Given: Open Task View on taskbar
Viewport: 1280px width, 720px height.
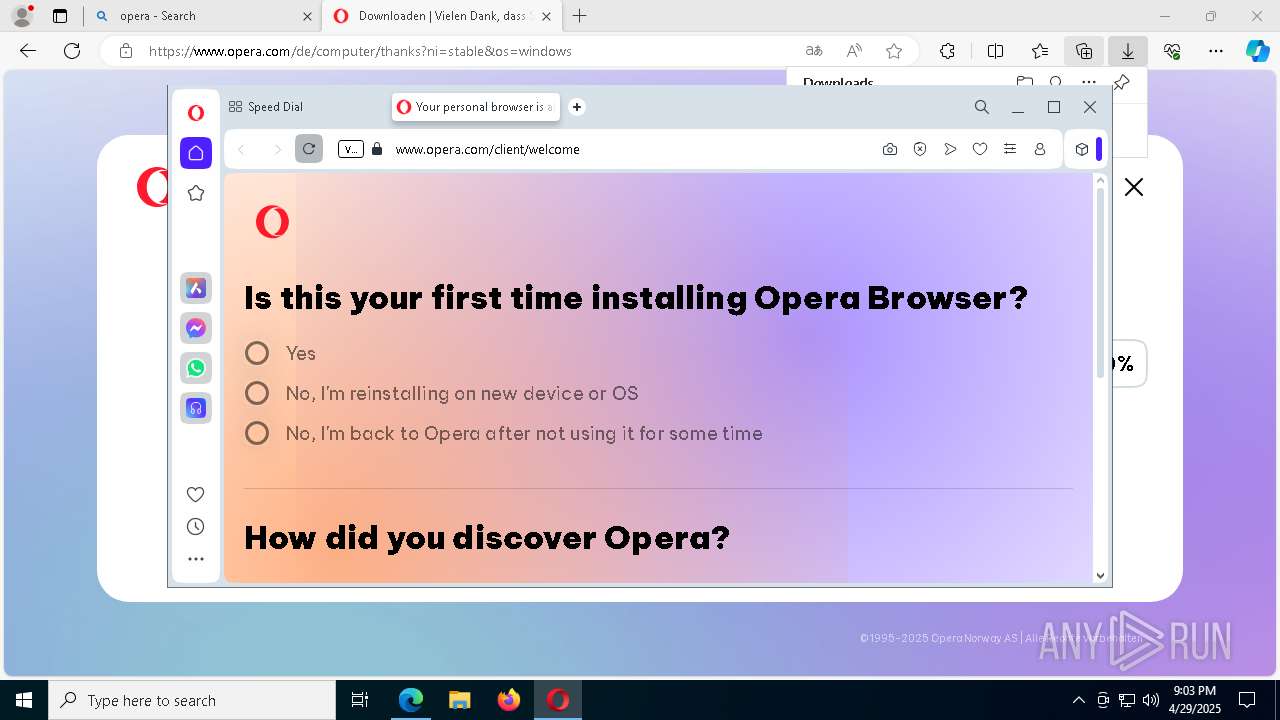Looking at the screenshot, I should coord(360,700).
